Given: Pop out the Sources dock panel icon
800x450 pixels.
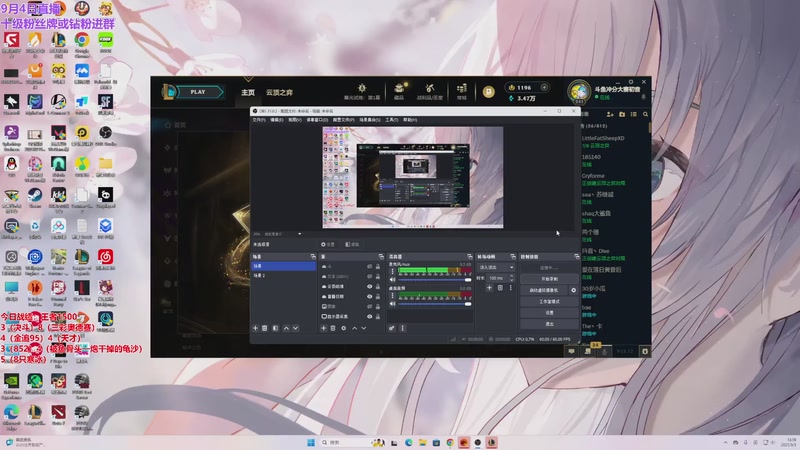Looking at the screenshot, I should [x=381, y=256].
